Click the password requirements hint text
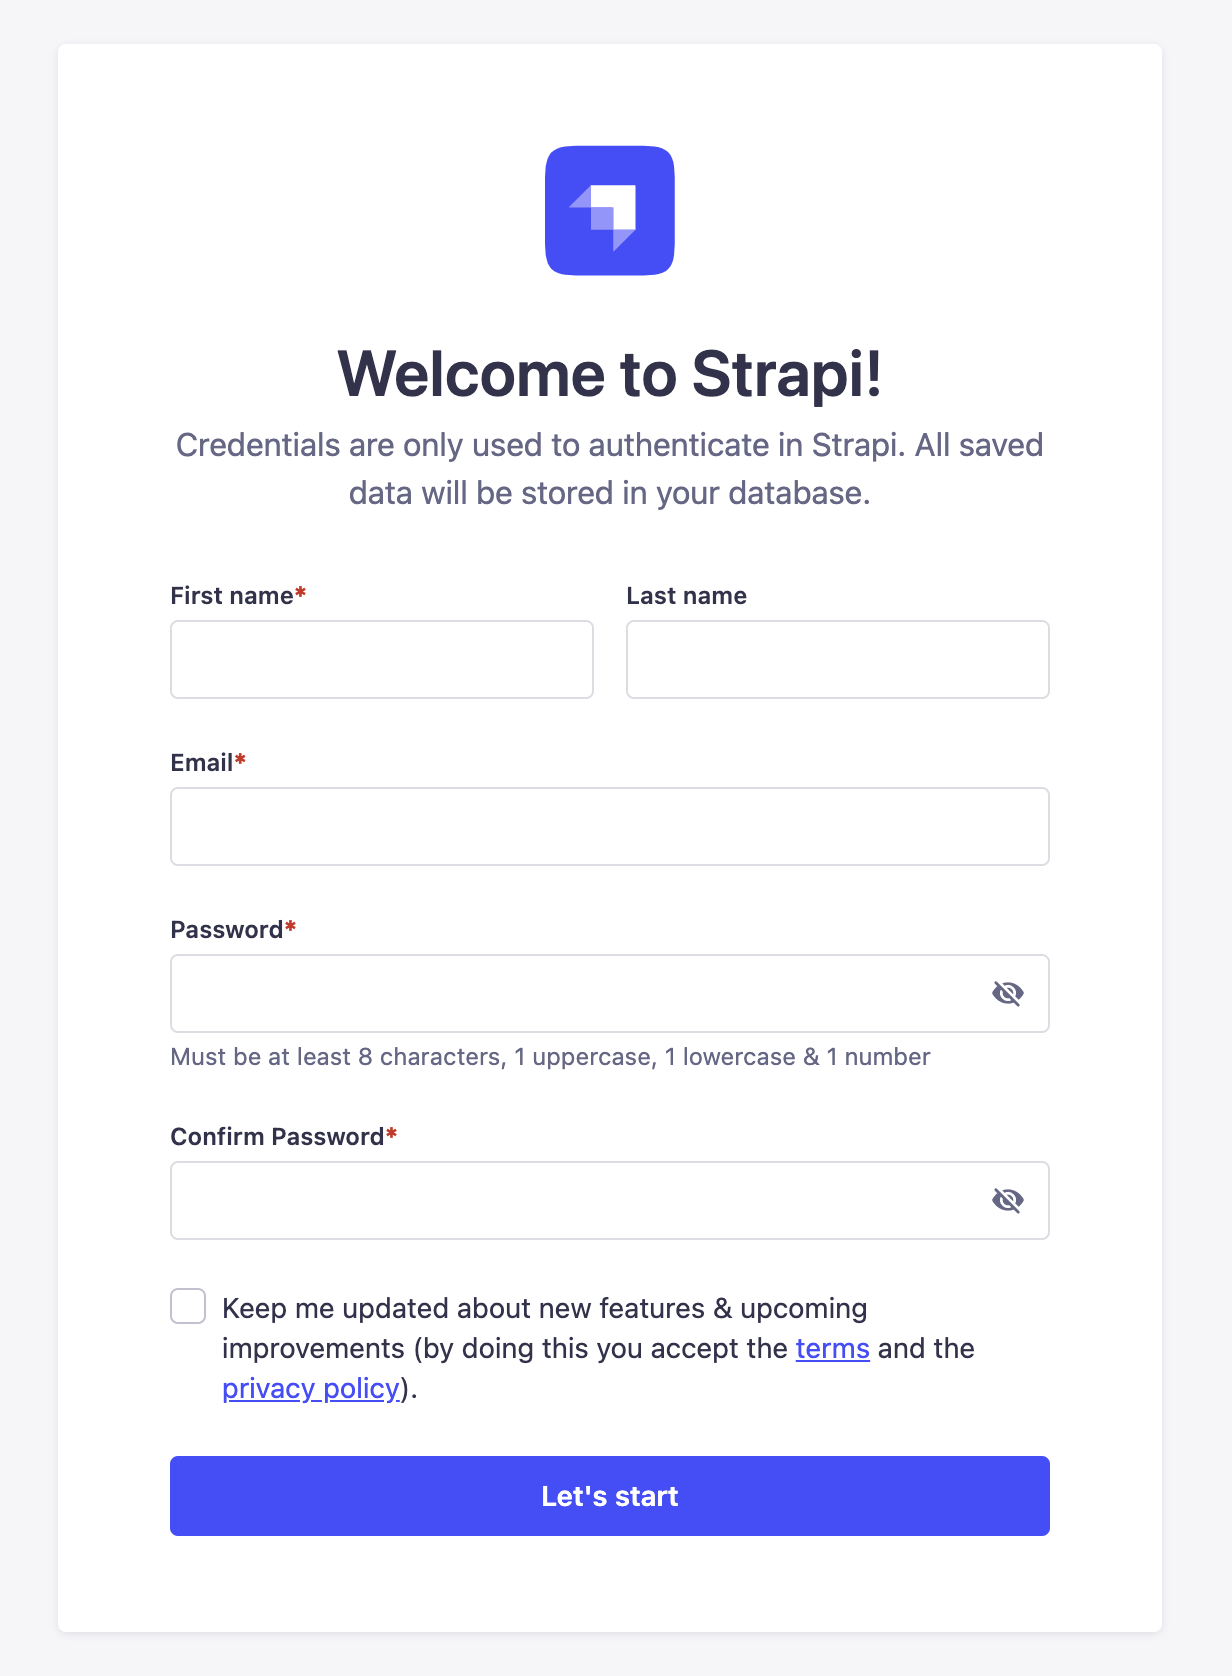 coord(550,1057)
